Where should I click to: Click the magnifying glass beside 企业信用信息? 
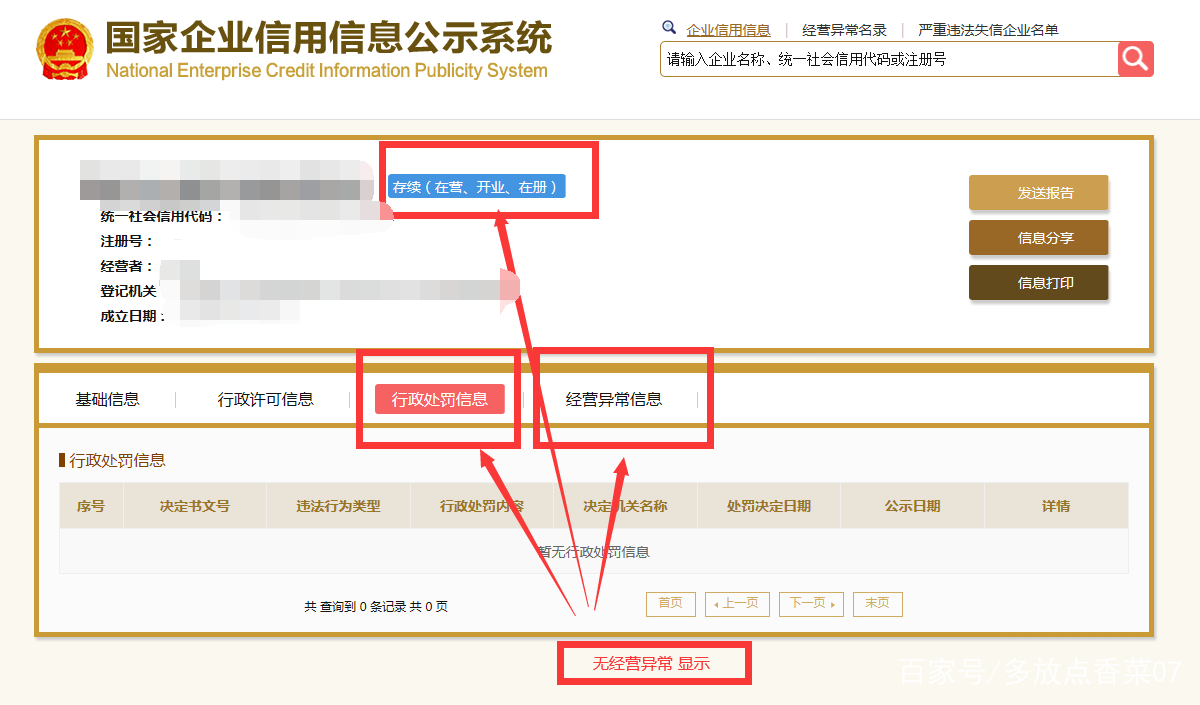click(x=668, y=28)
